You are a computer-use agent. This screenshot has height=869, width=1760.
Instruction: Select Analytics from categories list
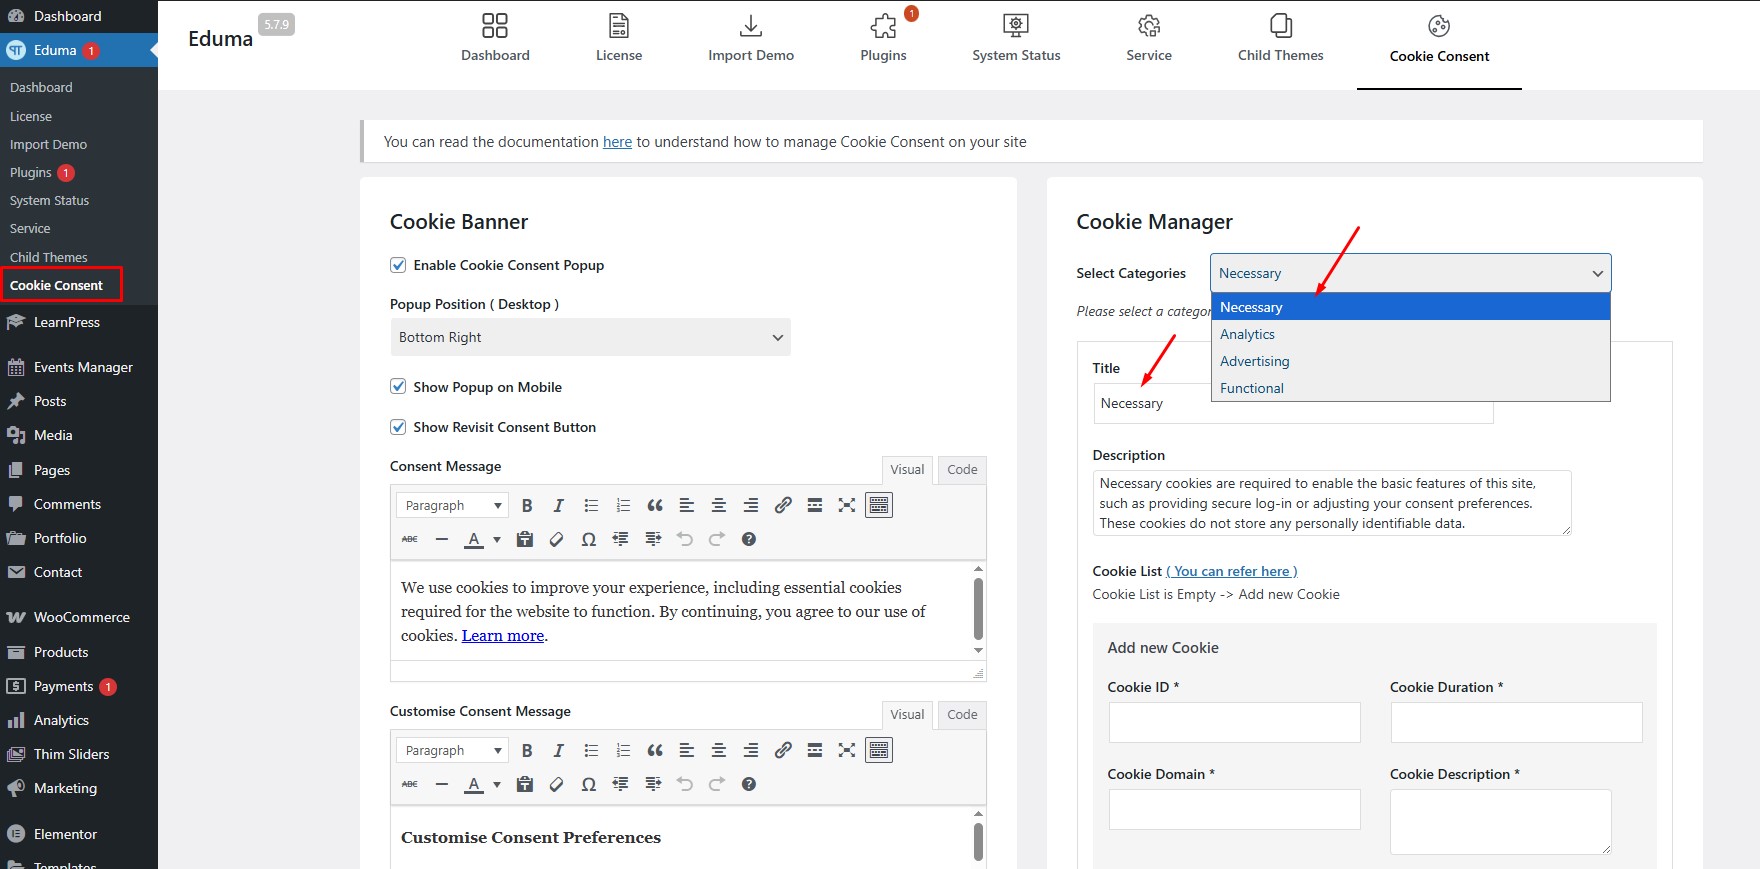pyautogui.click(x=1248, y=335)
